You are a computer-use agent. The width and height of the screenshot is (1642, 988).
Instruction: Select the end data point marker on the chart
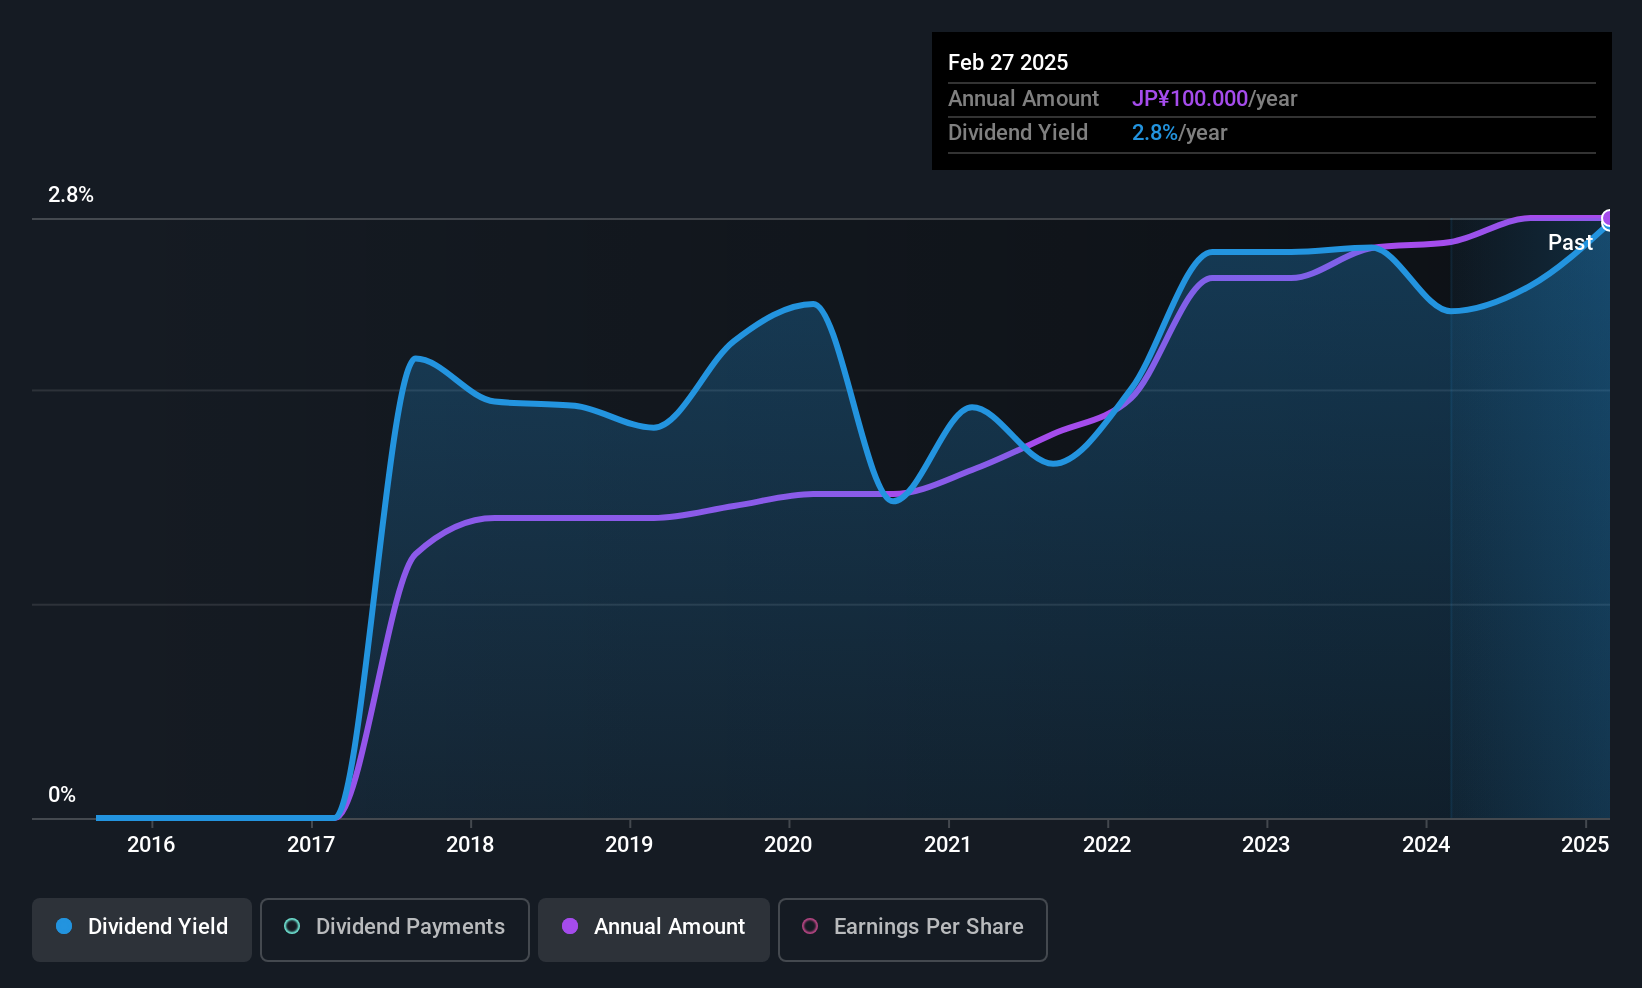[1609, 219]
